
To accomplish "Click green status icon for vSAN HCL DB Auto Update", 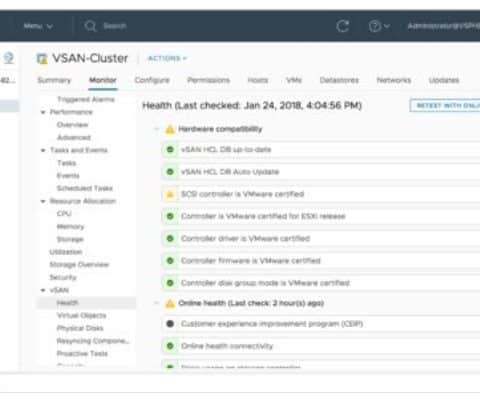I will [170, 172].
